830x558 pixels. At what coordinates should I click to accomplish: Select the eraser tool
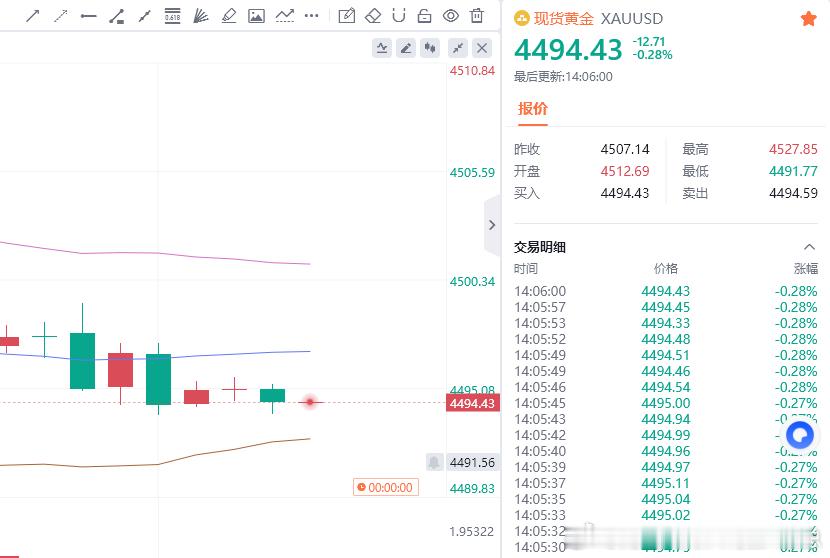[373, 16]
